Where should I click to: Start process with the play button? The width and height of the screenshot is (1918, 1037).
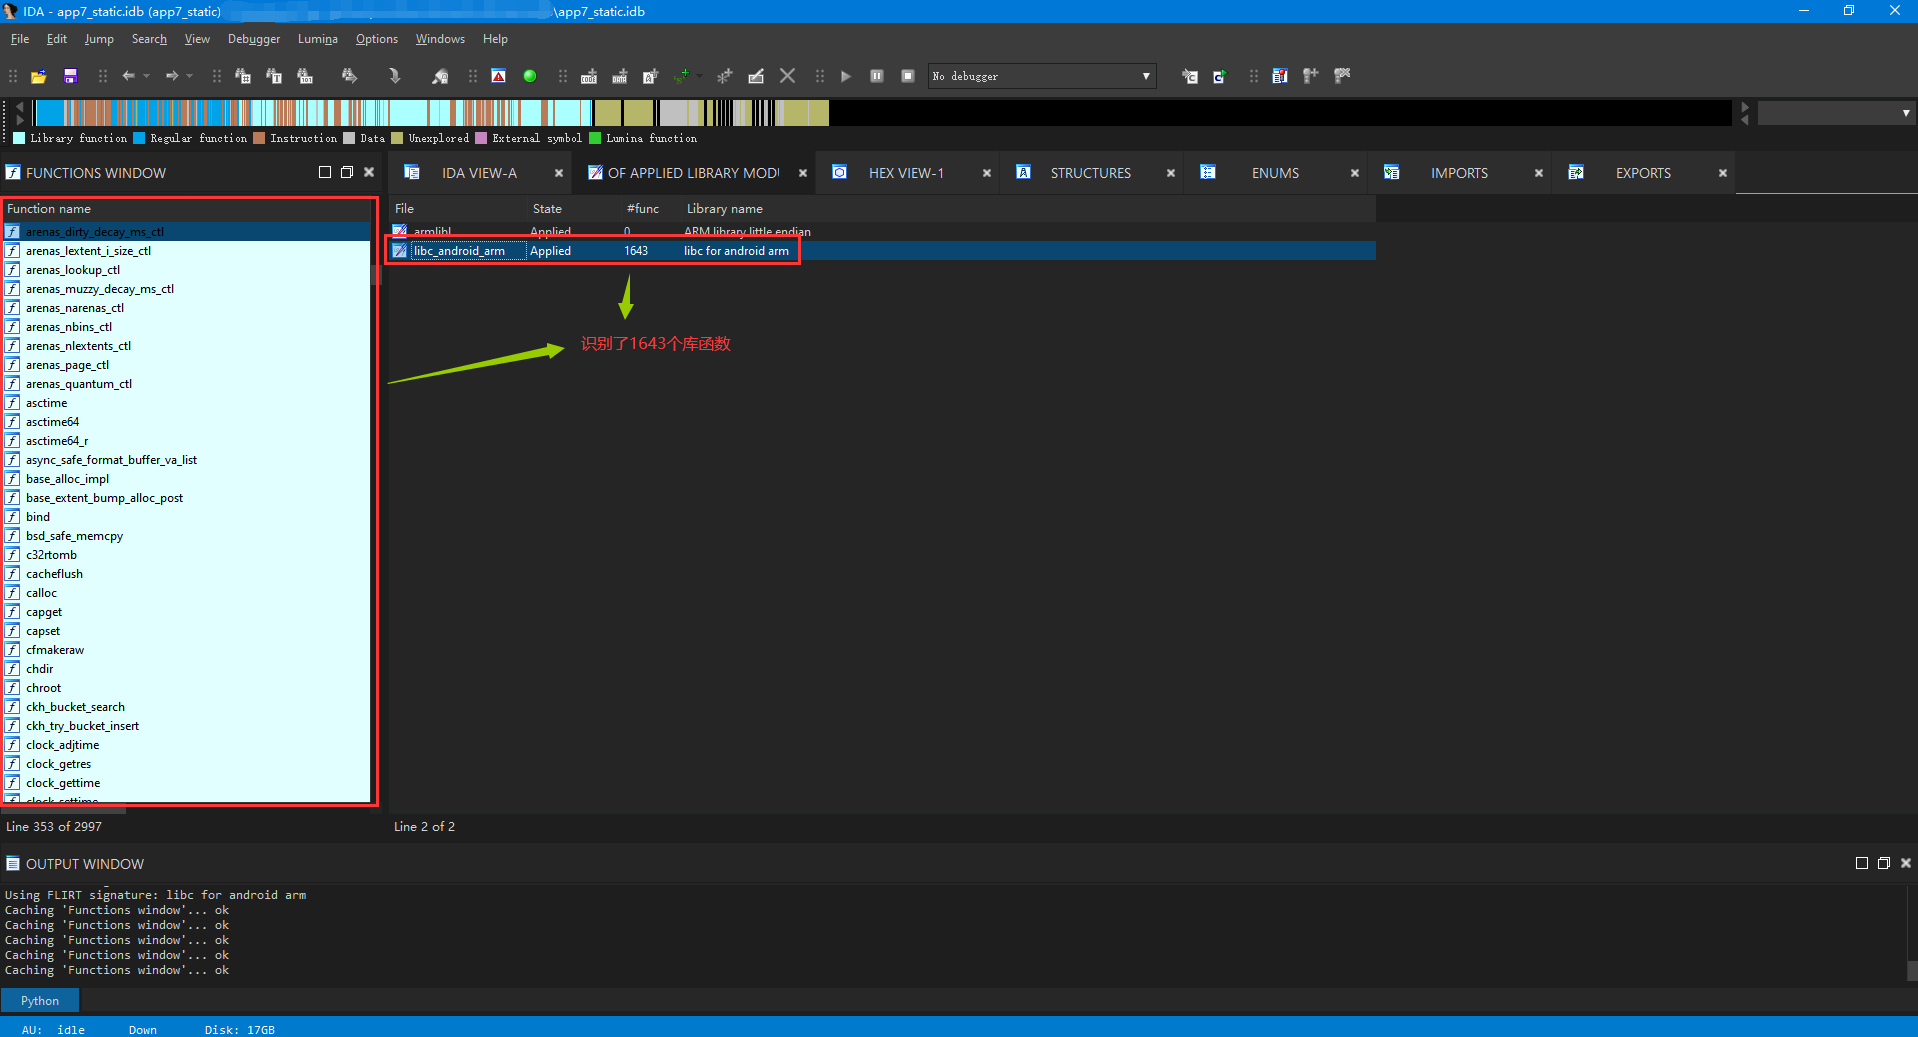click(x=846, y=76)
